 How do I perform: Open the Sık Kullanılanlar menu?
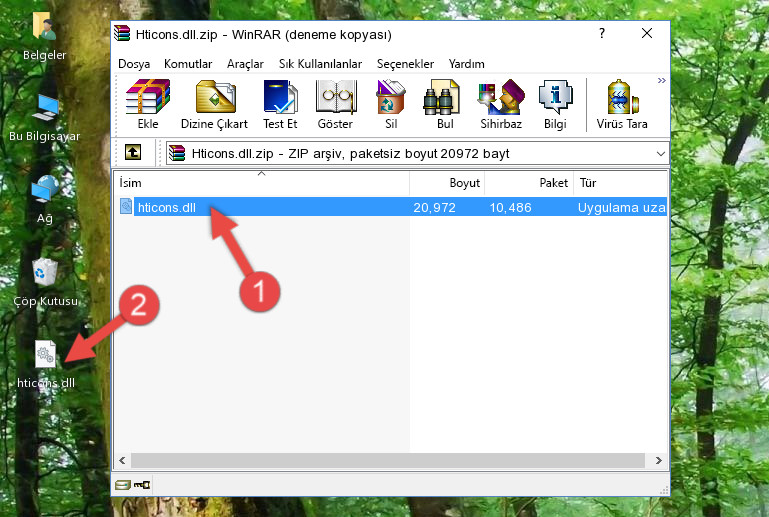tap(320, 64)
